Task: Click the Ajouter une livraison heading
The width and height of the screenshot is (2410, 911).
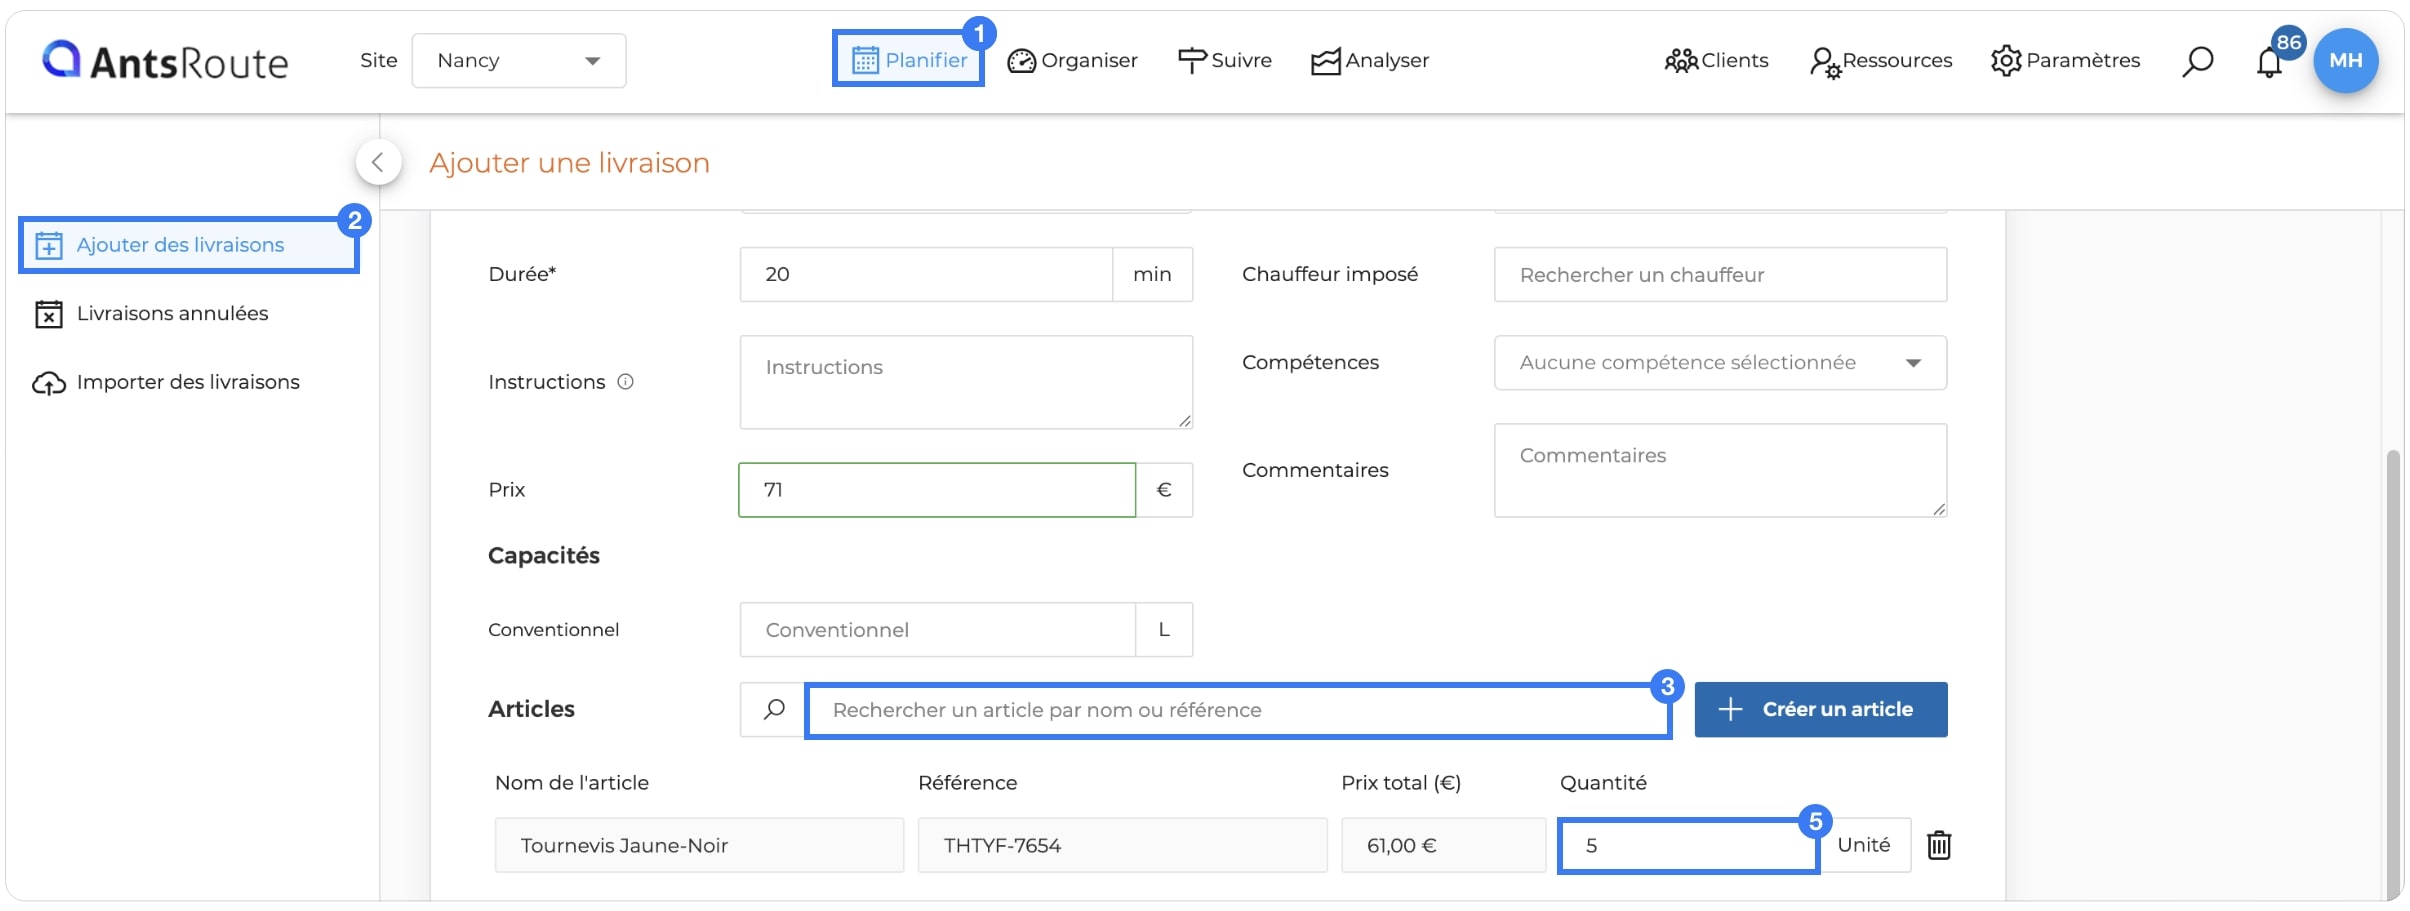Action: click(x=569, y=163)
